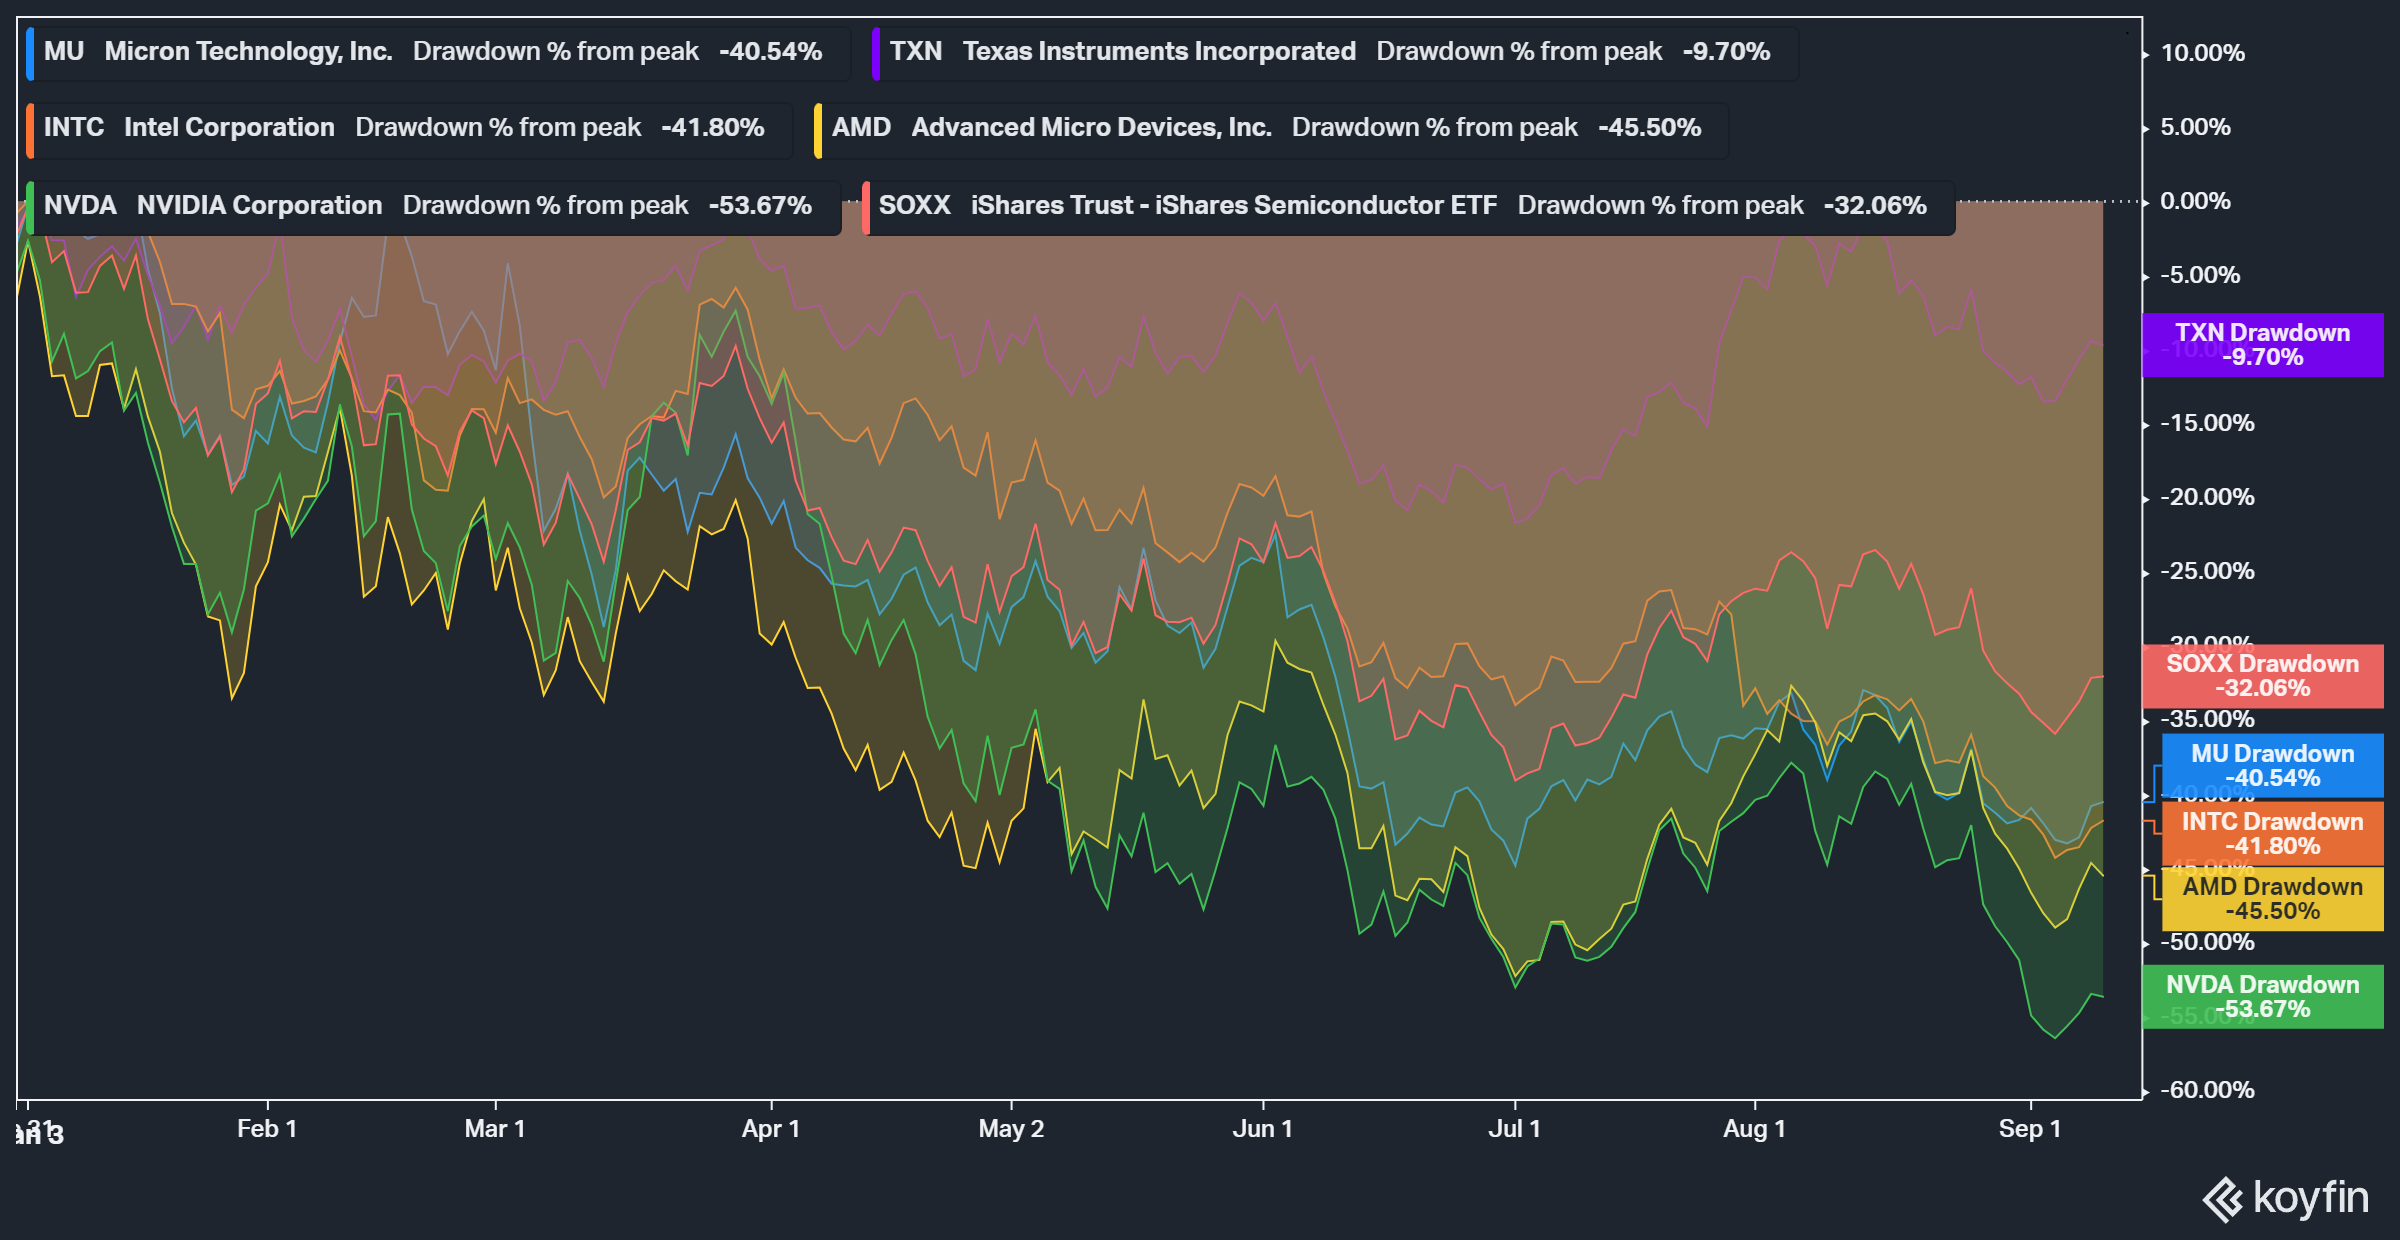Click the INTC Drawdown -41.80% axis label
The height and width of the screenshot is (1240, 2400).
(2272, 834)
